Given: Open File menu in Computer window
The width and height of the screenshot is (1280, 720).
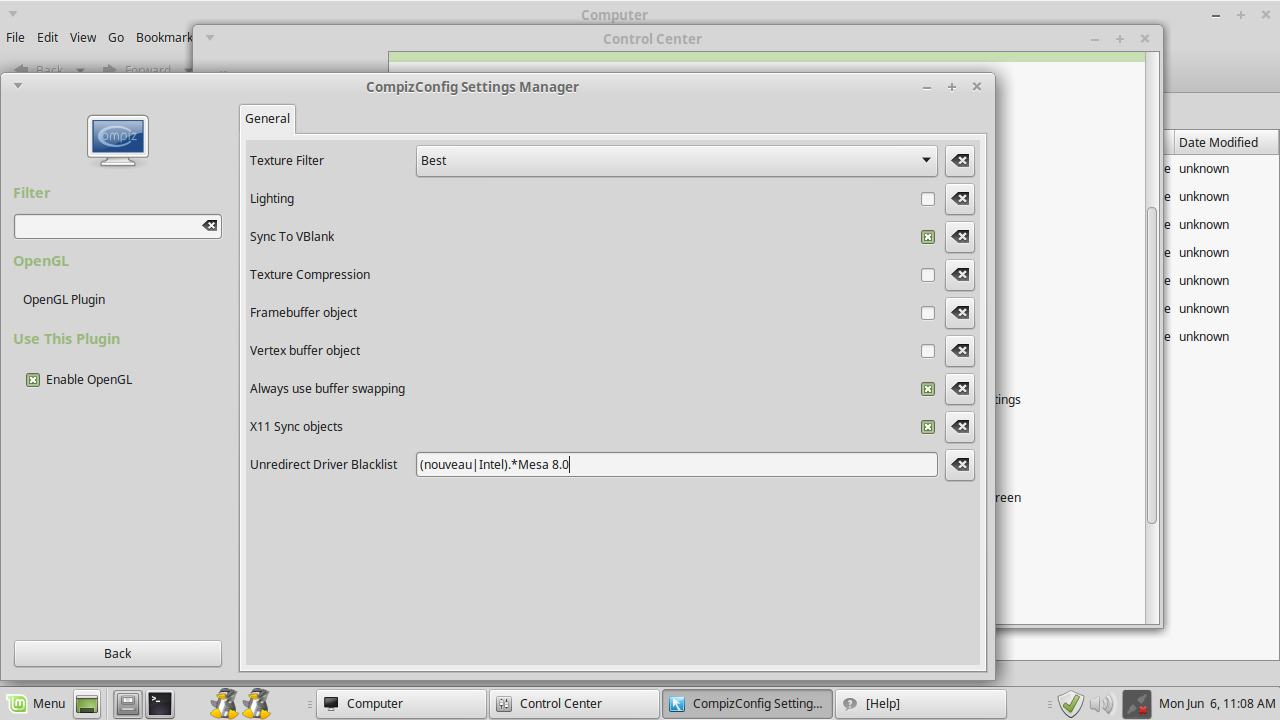Looking at the screenshot, I should (15, 37).
